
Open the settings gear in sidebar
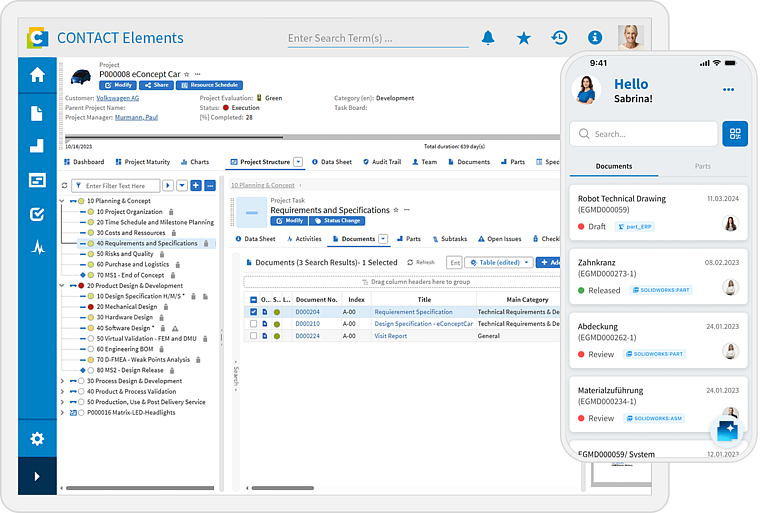(37, 439)
